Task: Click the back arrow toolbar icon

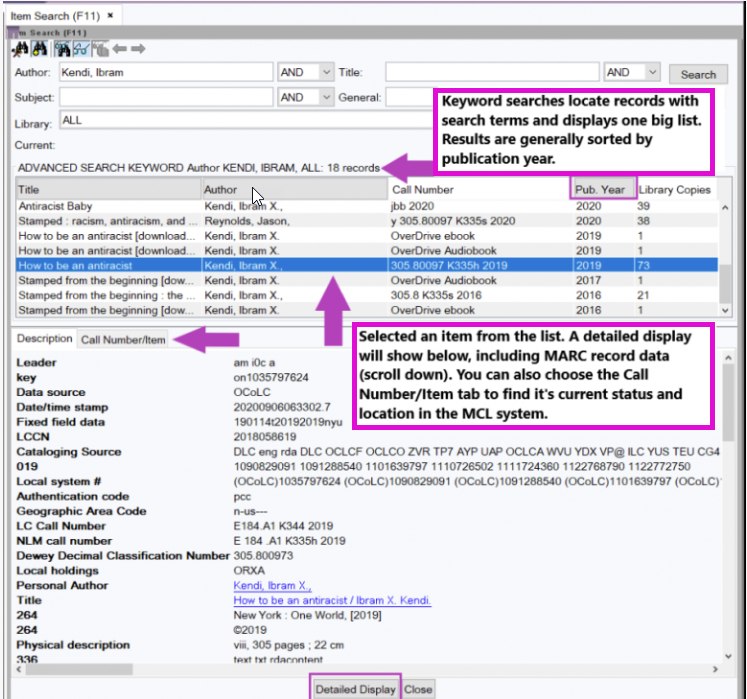Action: coord(120,49)
